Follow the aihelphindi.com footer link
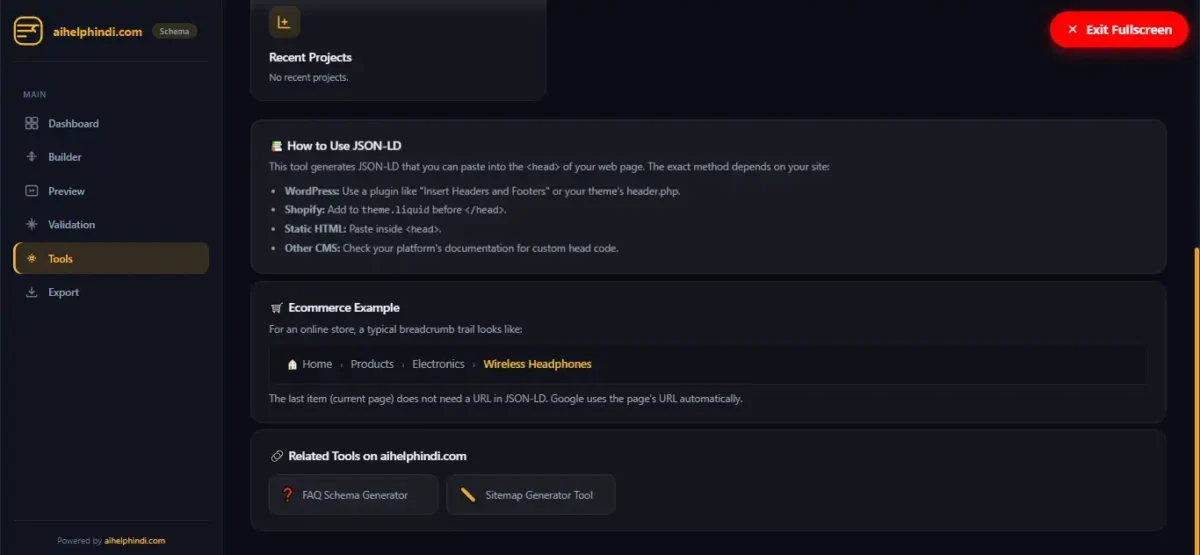Image resolution: width=1200 pixels, height=555 pixels. pos(135,541)
